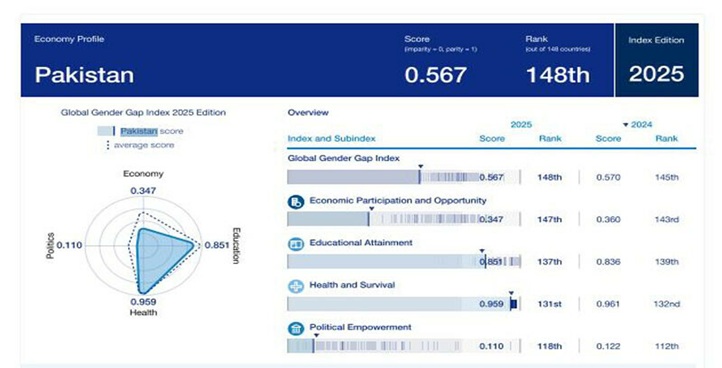The width and height of the screenshot is (722, 368).
Task: Click the Educational Attainment icon
Action: 296,244
